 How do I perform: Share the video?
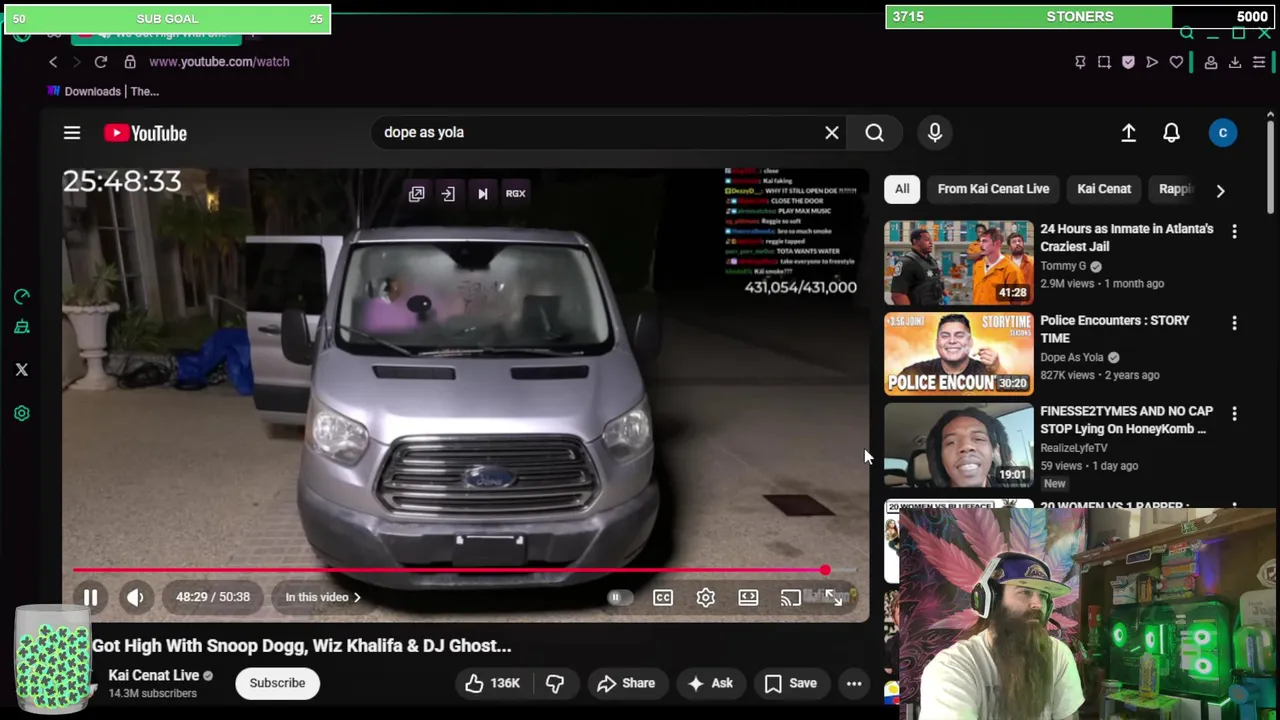pyautogui.click(x=625, y=683)
